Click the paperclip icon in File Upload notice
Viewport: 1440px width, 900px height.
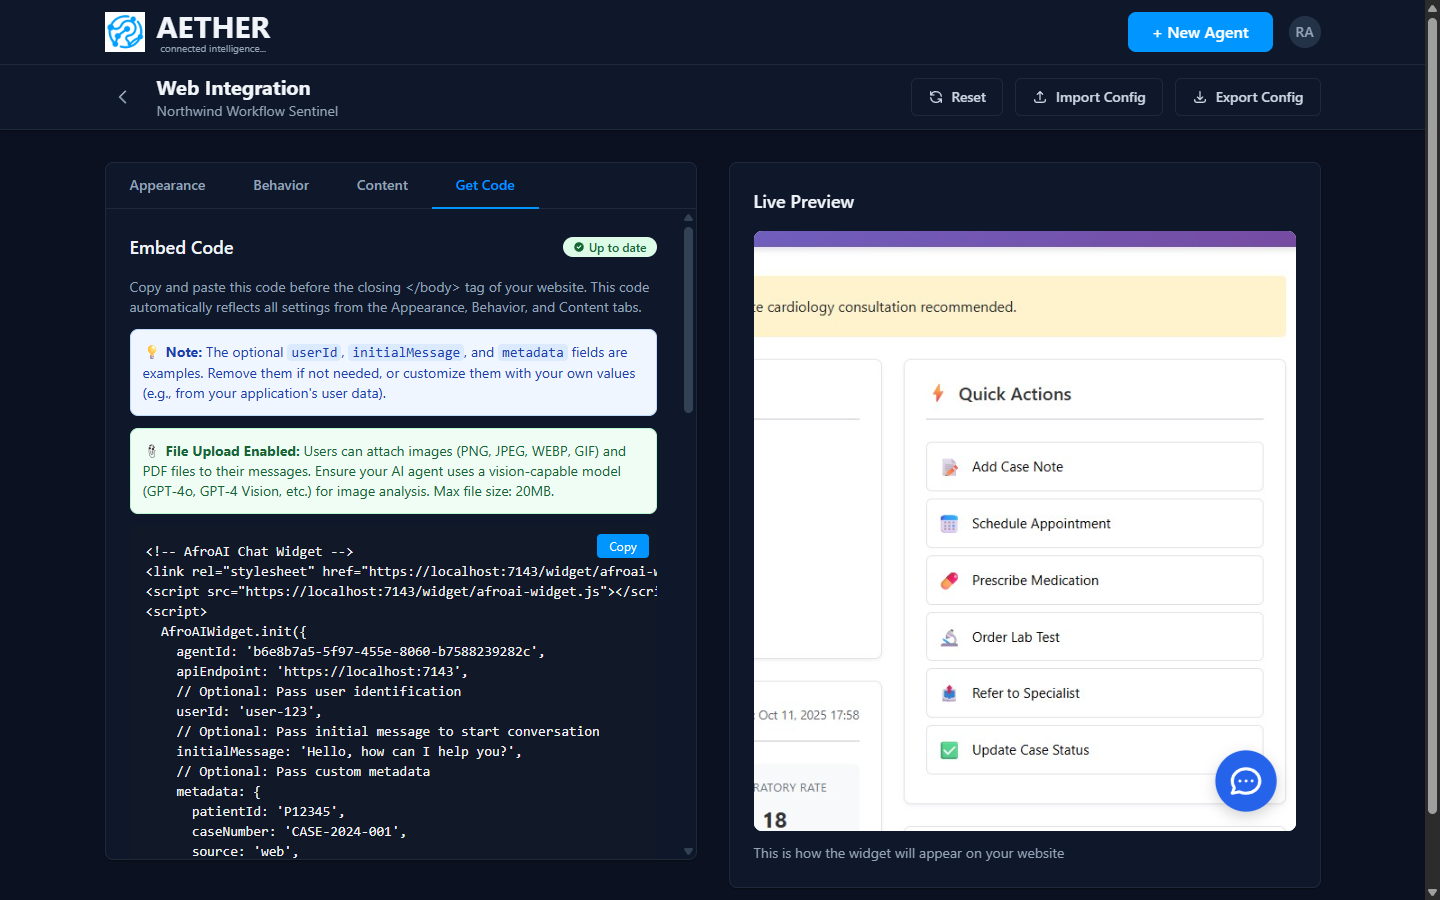(x=152, y=451)
